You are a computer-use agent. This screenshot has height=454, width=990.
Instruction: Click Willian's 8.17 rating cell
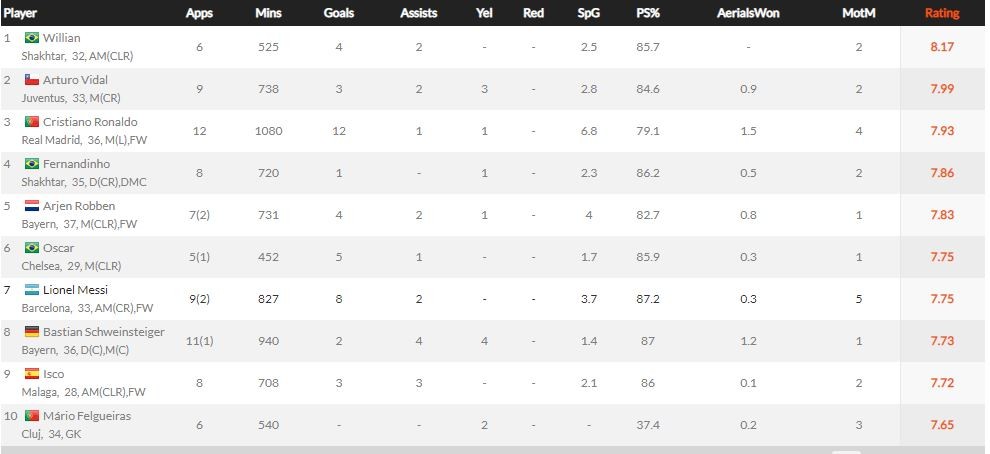(x=941, y=47)
